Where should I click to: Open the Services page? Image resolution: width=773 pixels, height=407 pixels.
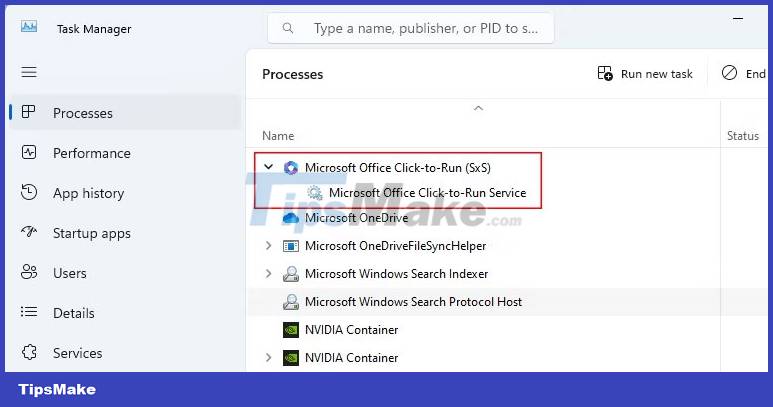pyautogui.click(x=125, y=352)
